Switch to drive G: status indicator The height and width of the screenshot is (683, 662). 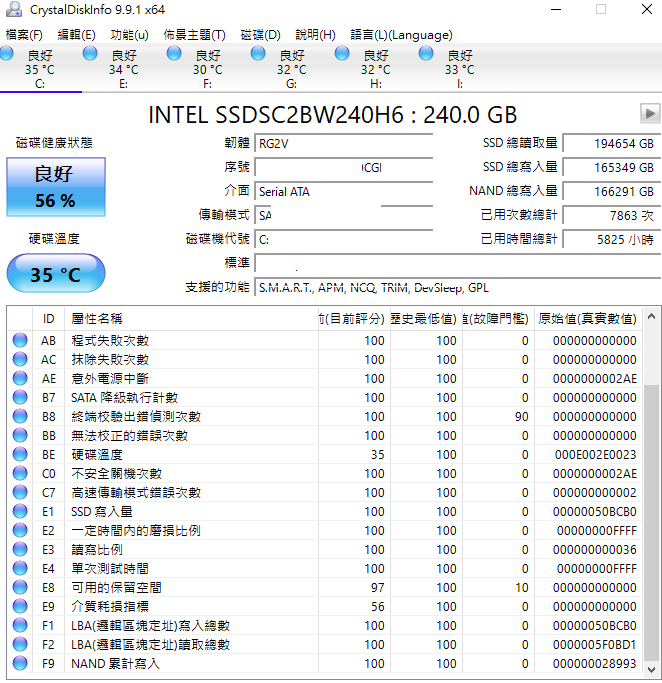click(258, 54)
